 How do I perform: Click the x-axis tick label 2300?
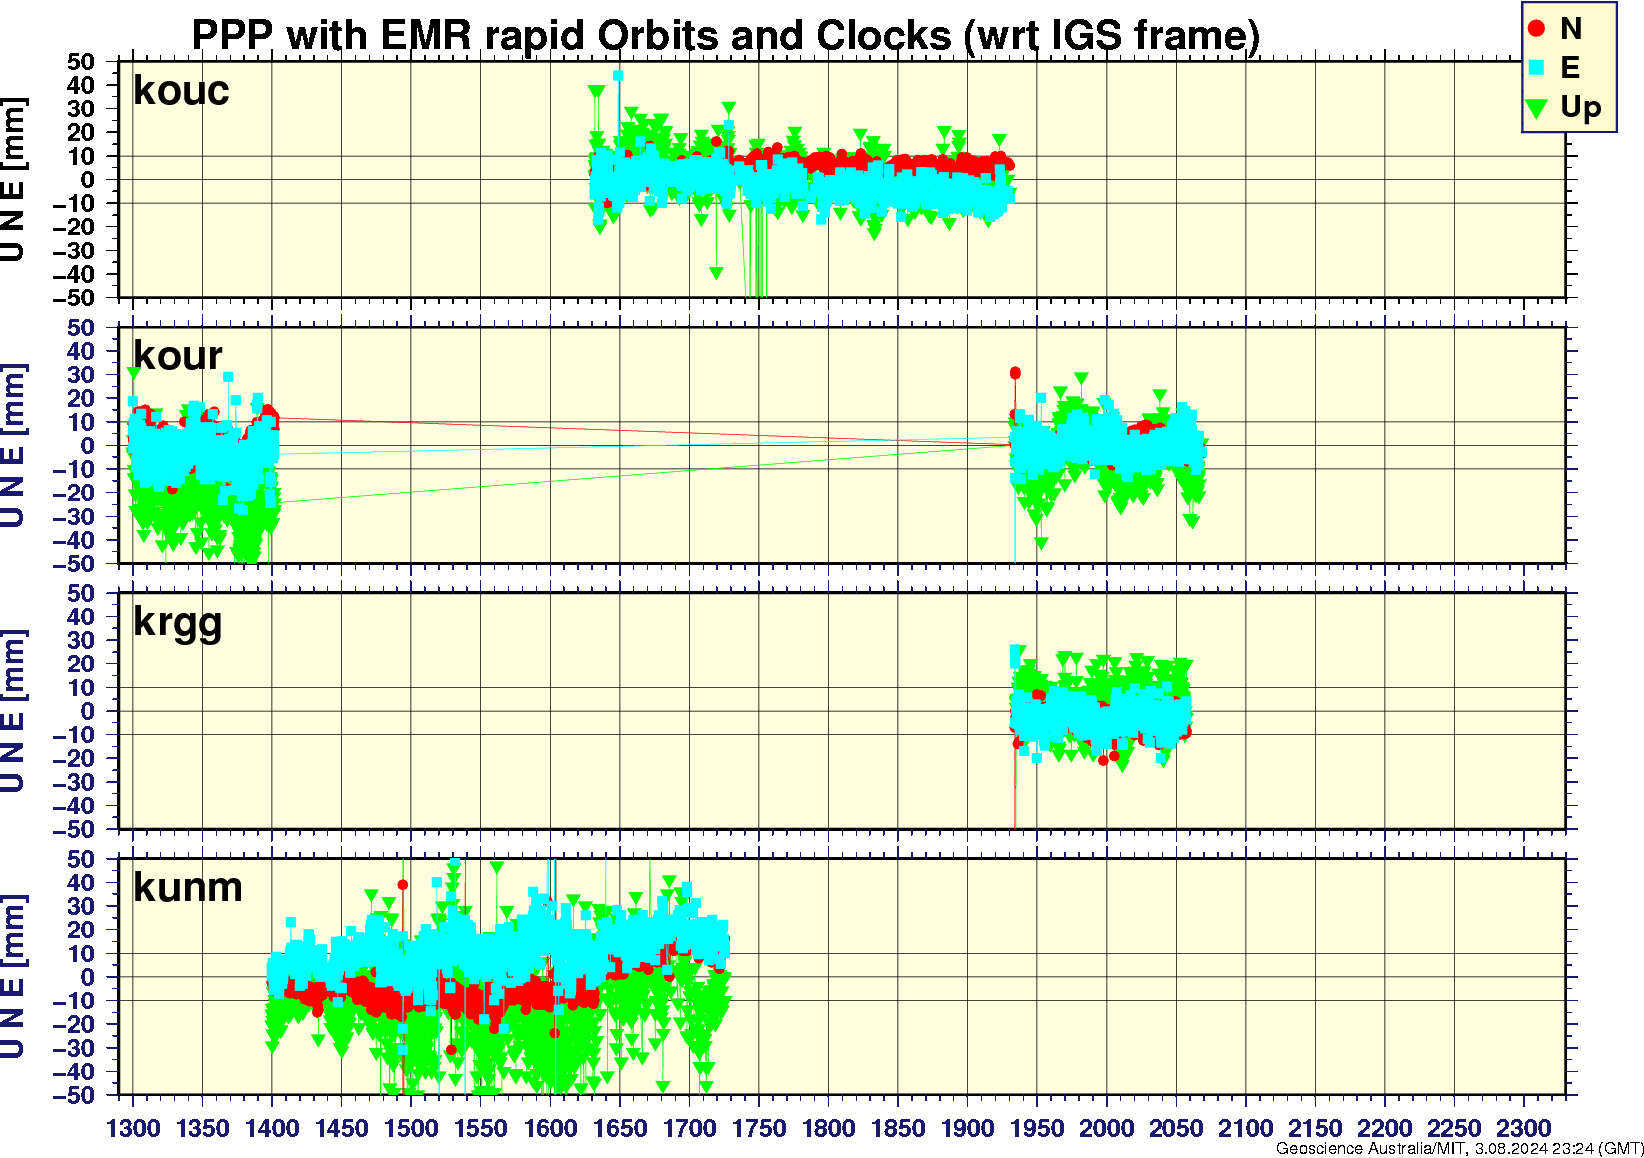pyautogui.click(x=1523, y=1129)
